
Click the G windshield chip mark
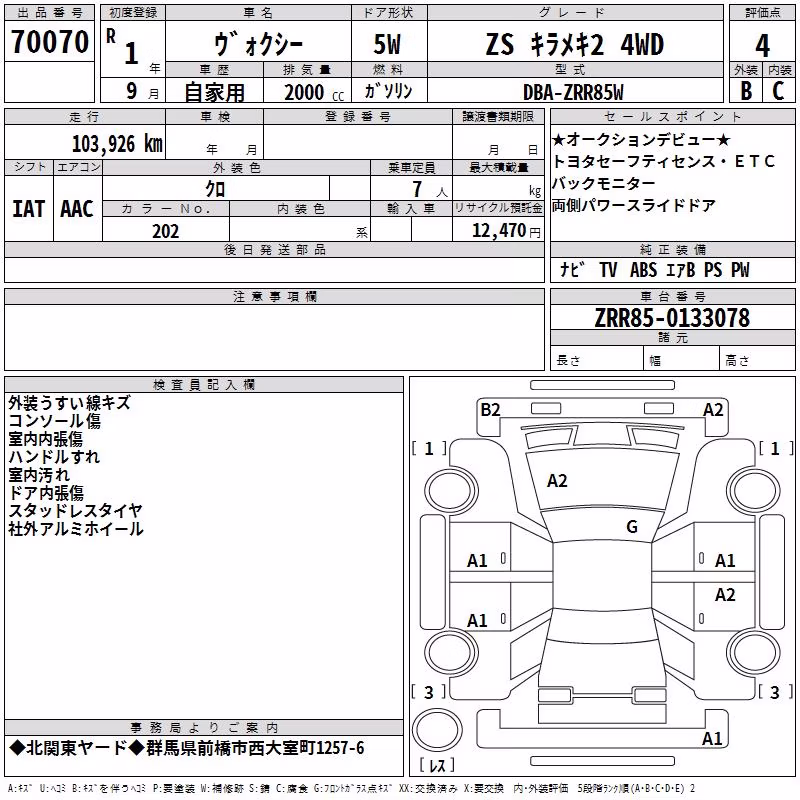[632, 527]
